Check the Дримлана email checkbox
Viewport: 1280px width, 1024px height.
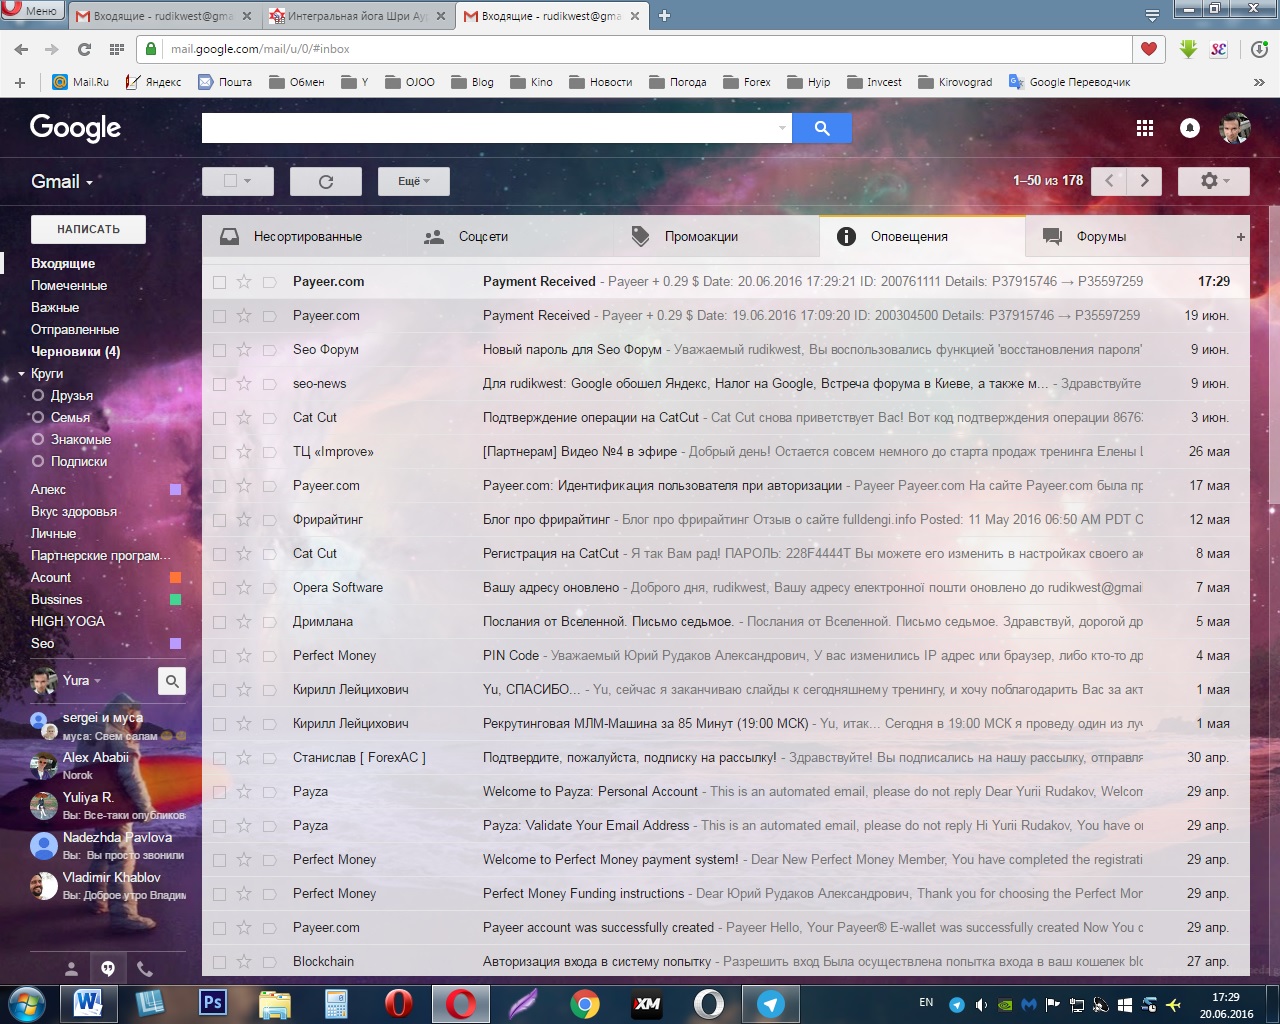219,622
